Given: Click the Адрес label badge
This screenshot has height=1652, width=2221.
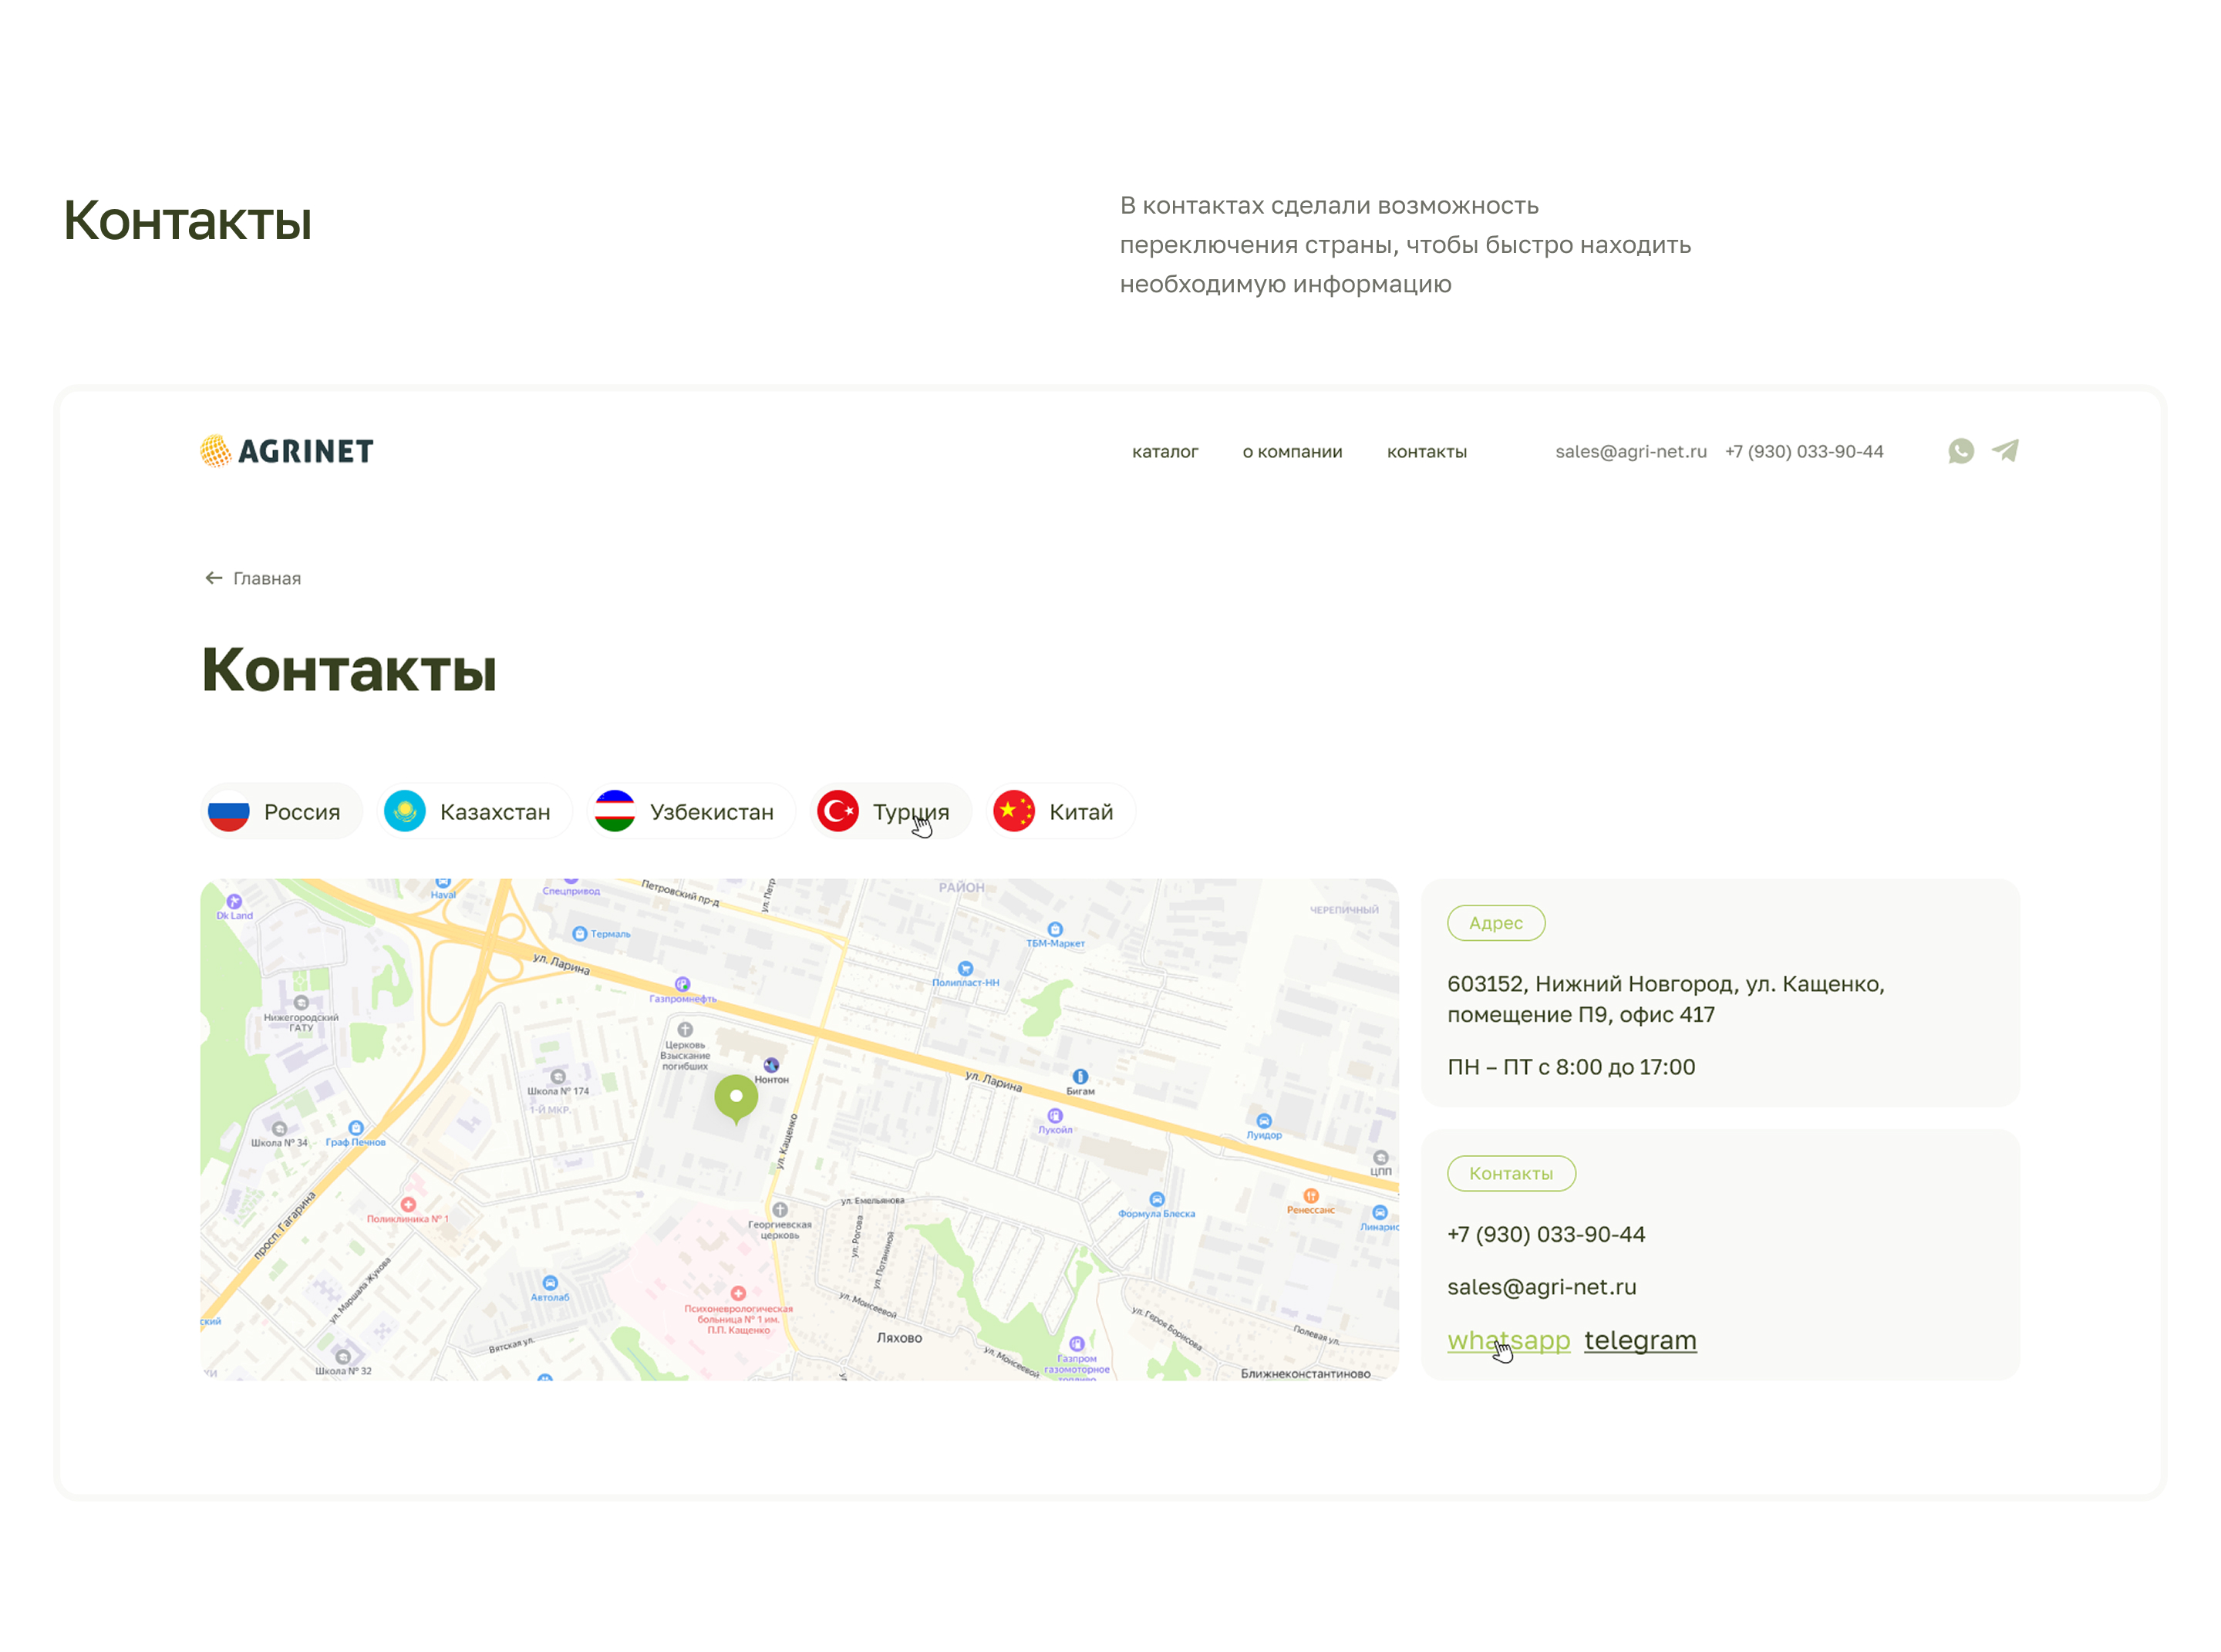Looking at the screenshot, I should (x=1495, y=923).
